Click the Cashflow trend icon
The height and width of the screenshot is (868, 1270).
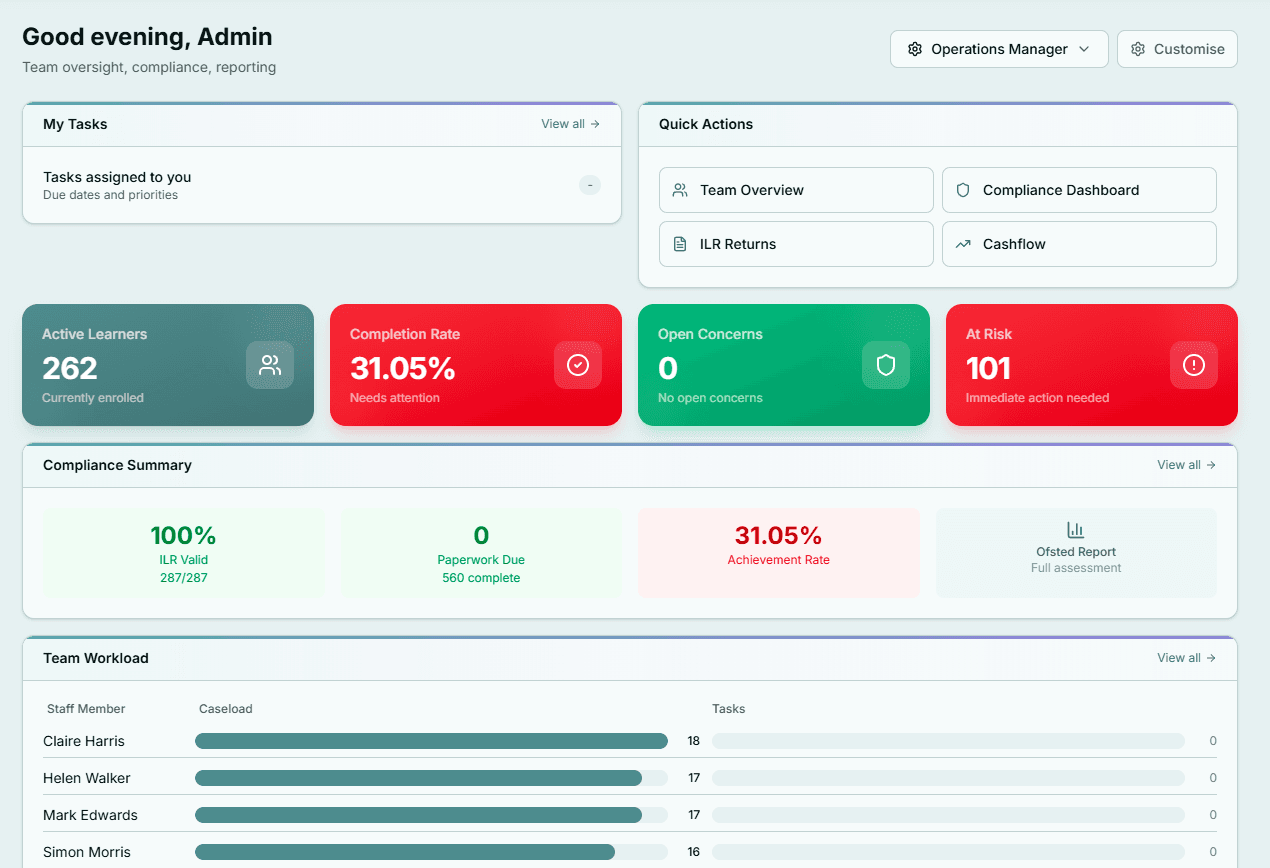[964, 243]
